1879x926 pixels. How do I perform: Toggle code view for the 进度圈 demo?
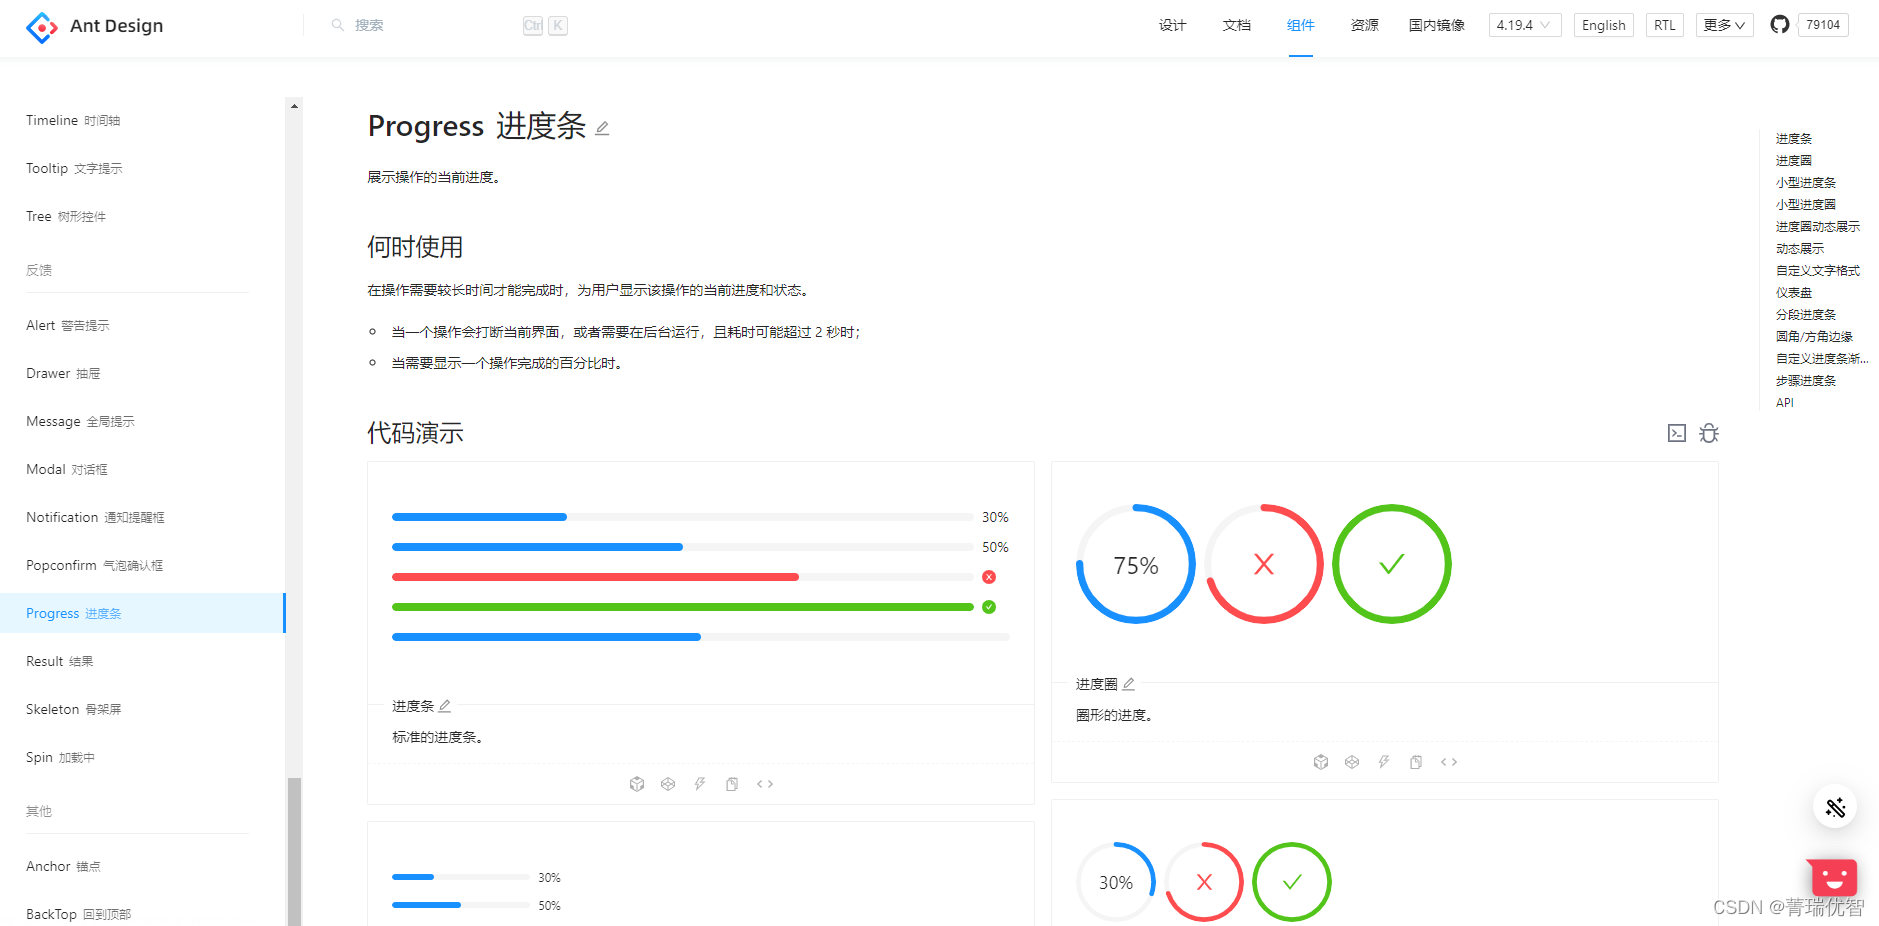click(1449, 761)
